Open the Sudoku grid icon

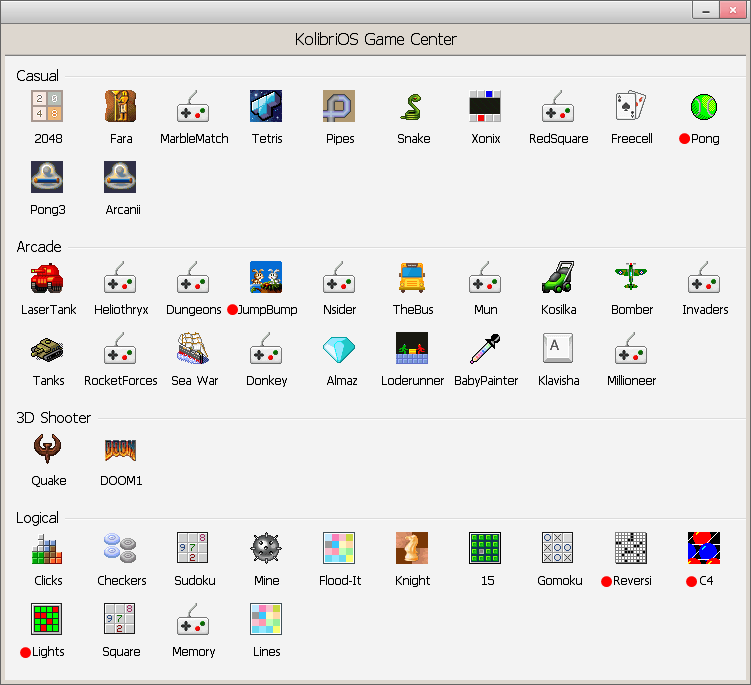coord(193,548)
